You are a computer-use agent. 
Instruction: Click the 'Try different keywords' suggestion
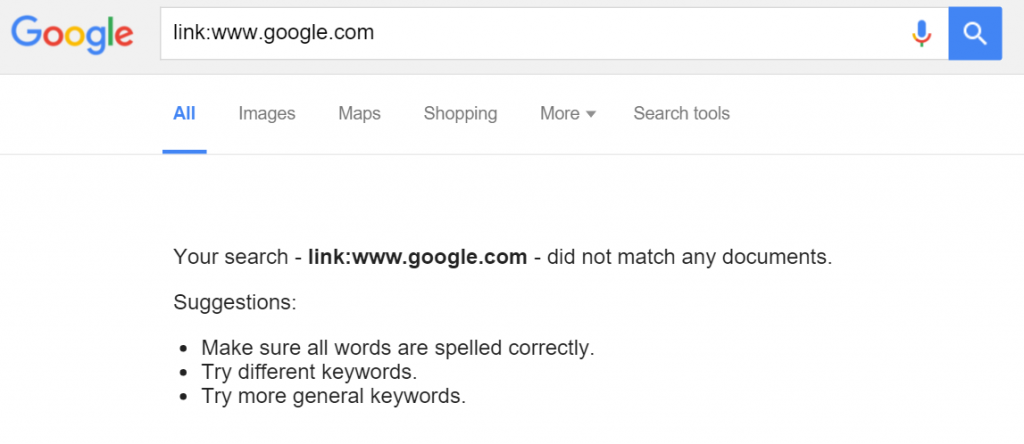(x=309, y=372)
